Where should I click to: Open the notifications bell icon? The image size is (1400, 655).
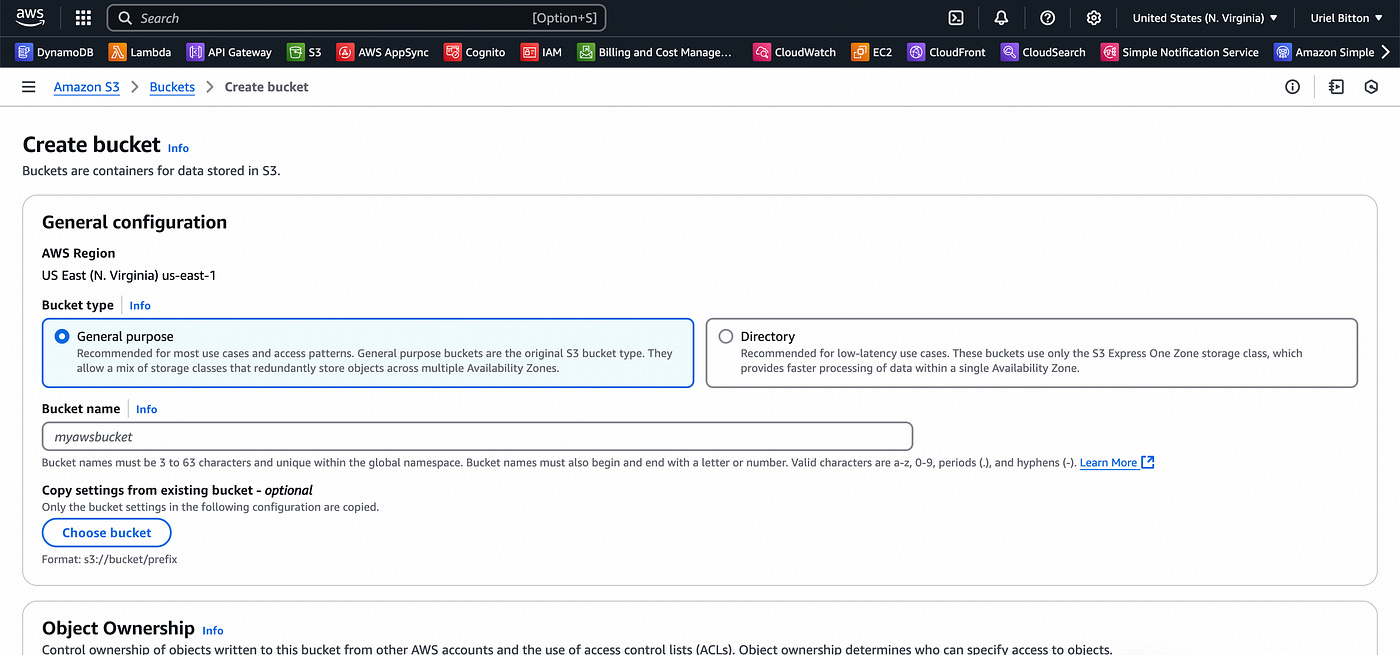point(1001,18)
